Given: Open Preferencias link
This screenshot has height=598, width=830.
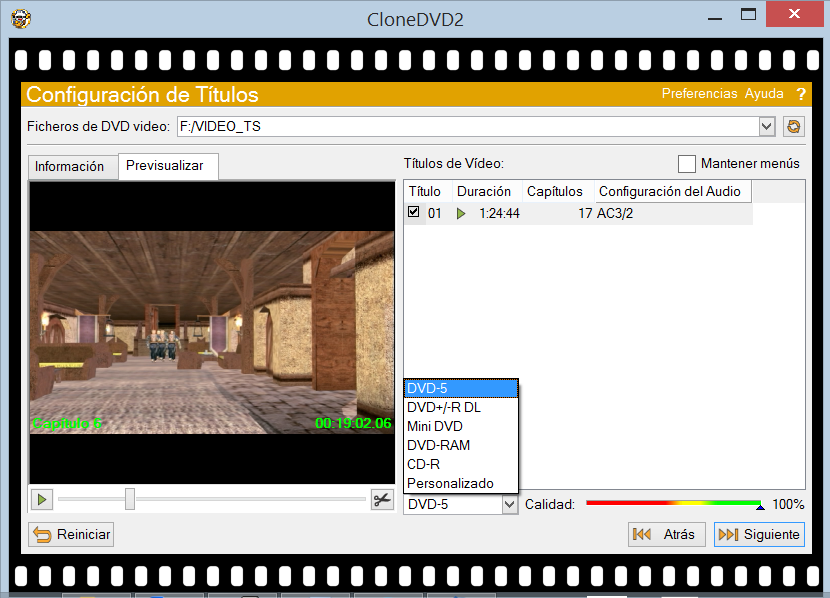Looking at the screenshot, I should (x=699, y=94).
